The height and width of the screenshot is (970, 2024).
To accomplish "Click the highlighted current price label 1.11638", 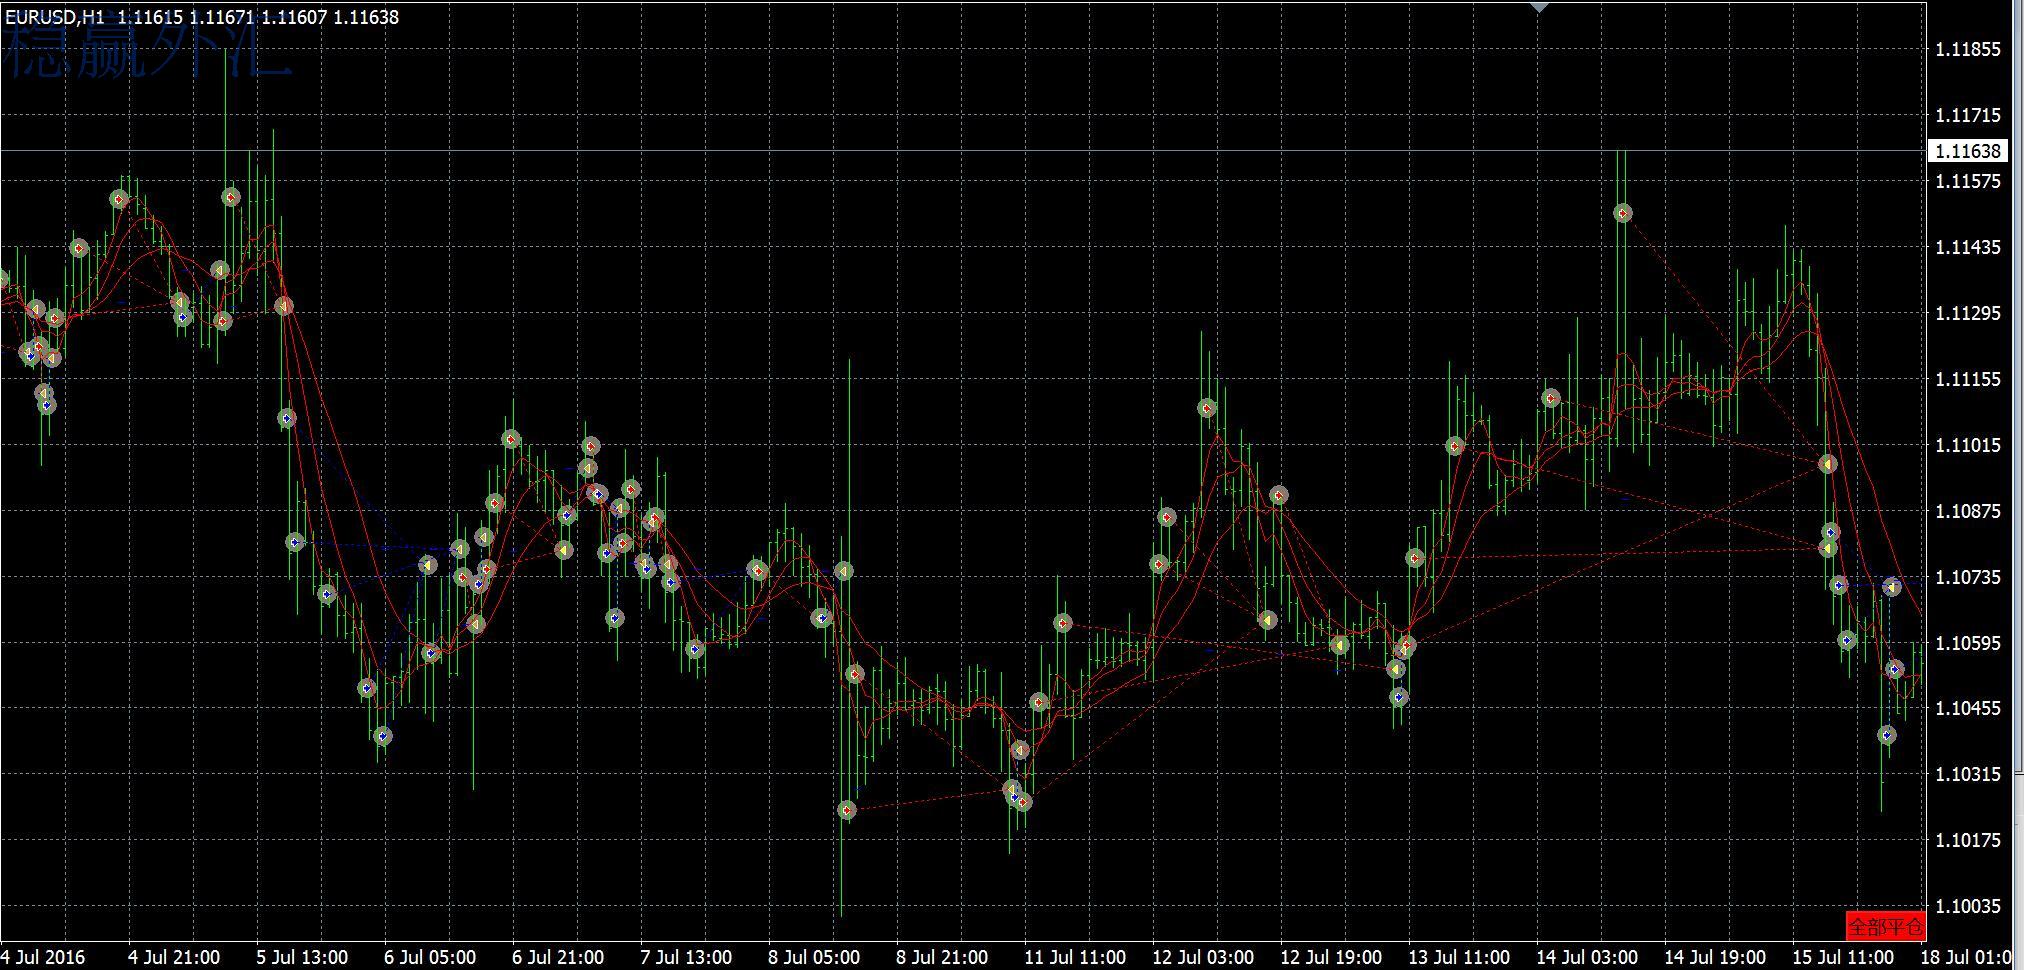I will point(1968,151).
